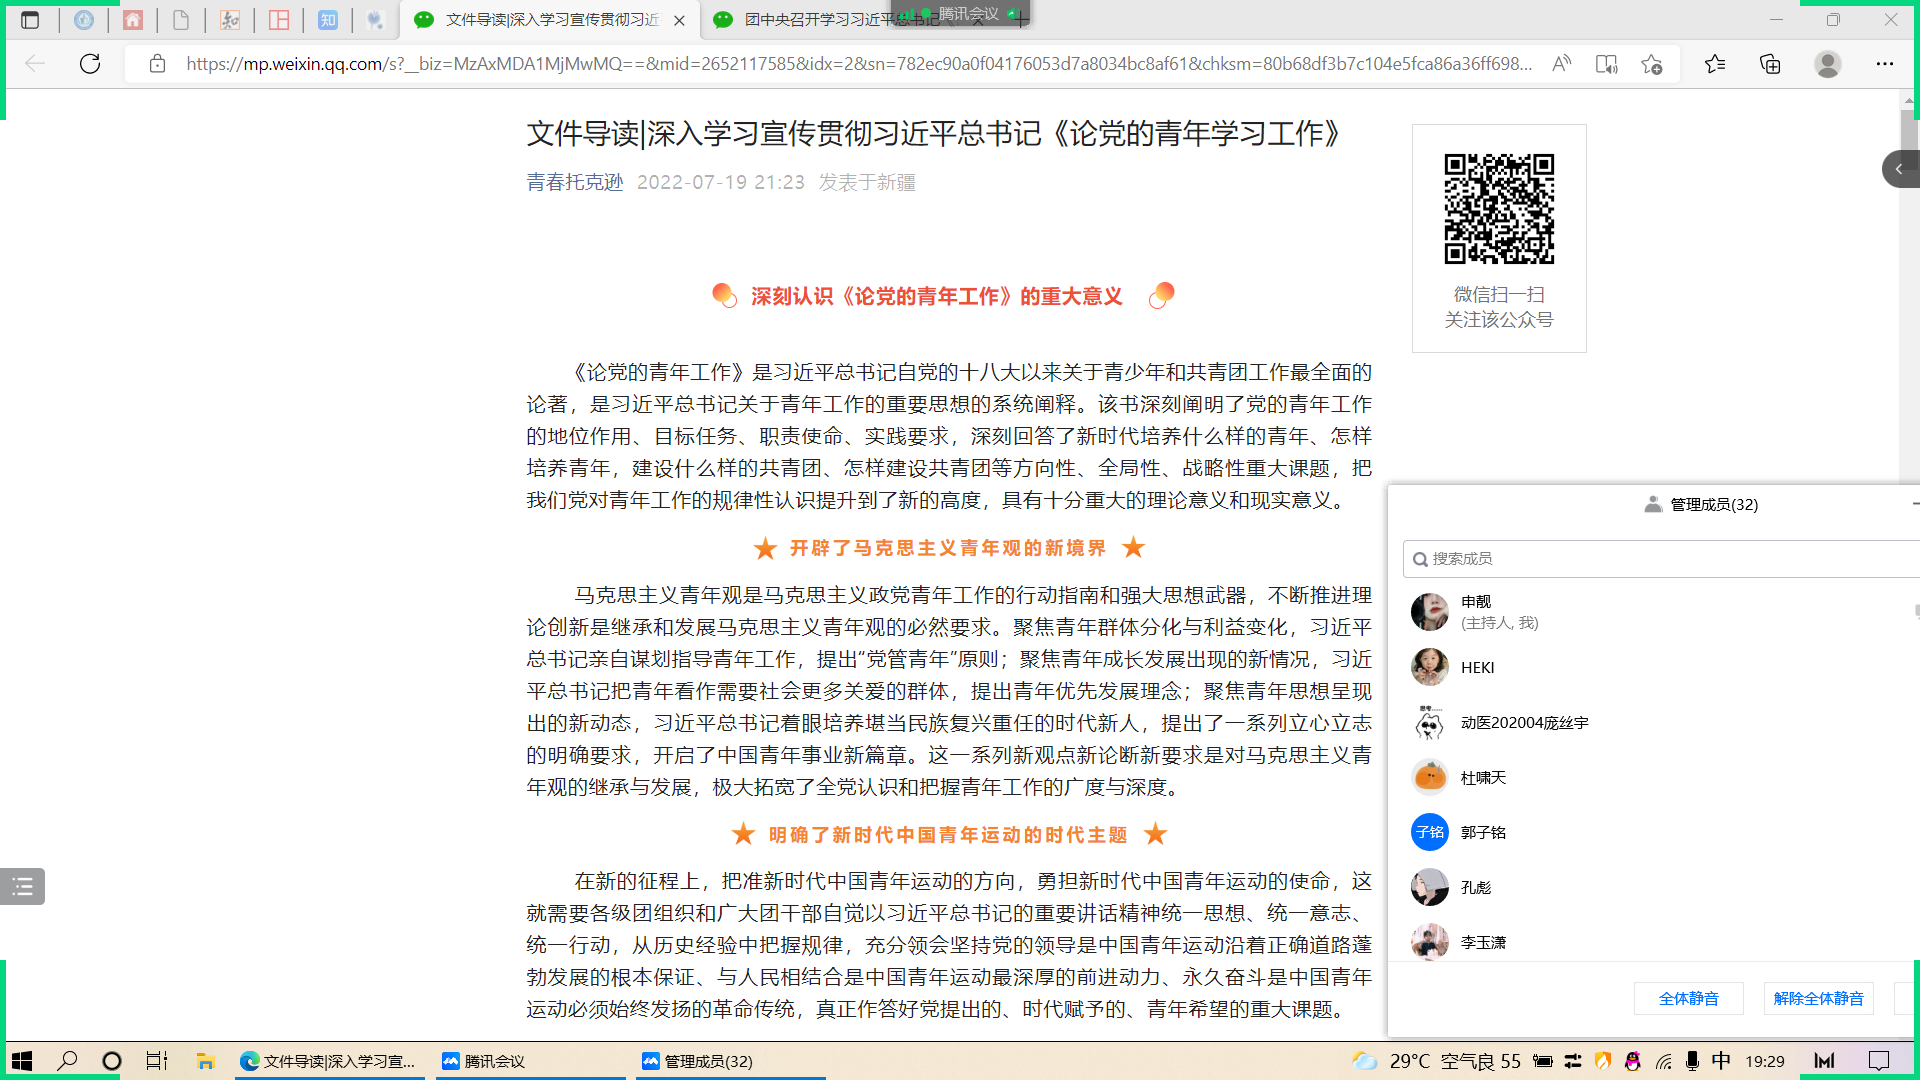
Task: Expand the collapsed right side panel arrow
Action: click(x=1899, y=169)
